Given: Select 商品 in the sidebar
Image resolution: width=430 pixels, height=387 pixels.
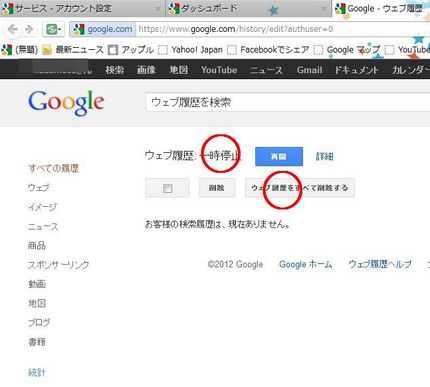Looking at the screenshot, I should point(37,246).
